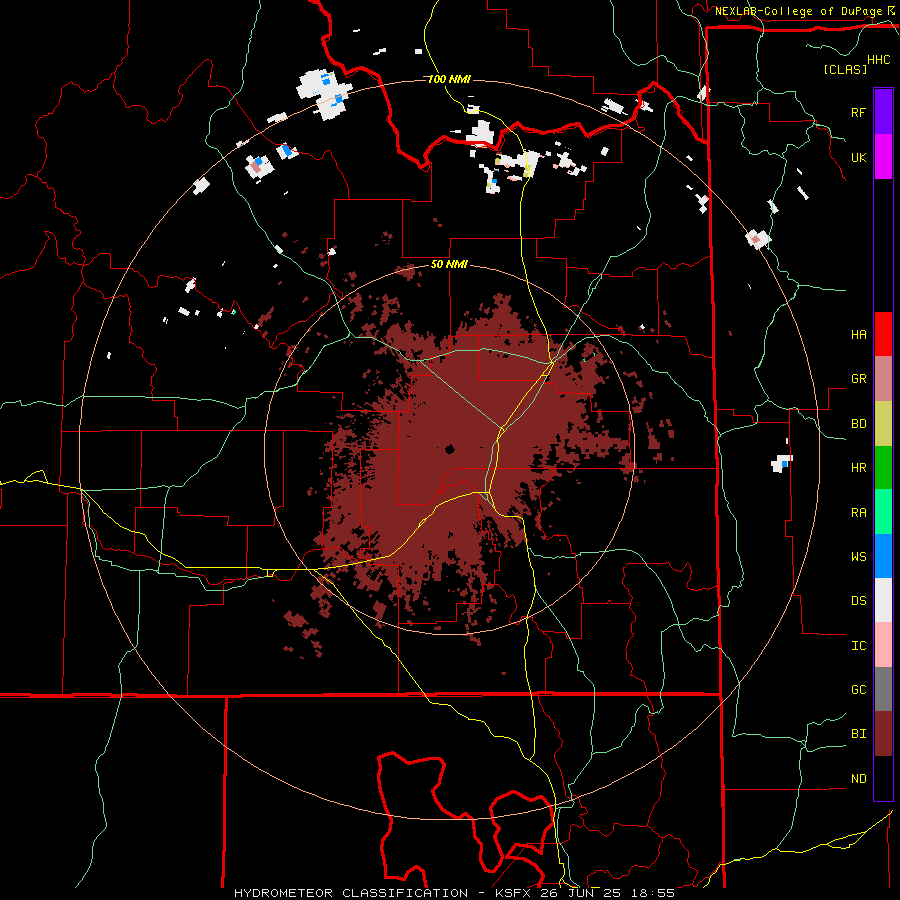The height and width of the screenshot is (900, 900).
Task: Click the '50 NMI' range ring label
Action: [449, 265]
